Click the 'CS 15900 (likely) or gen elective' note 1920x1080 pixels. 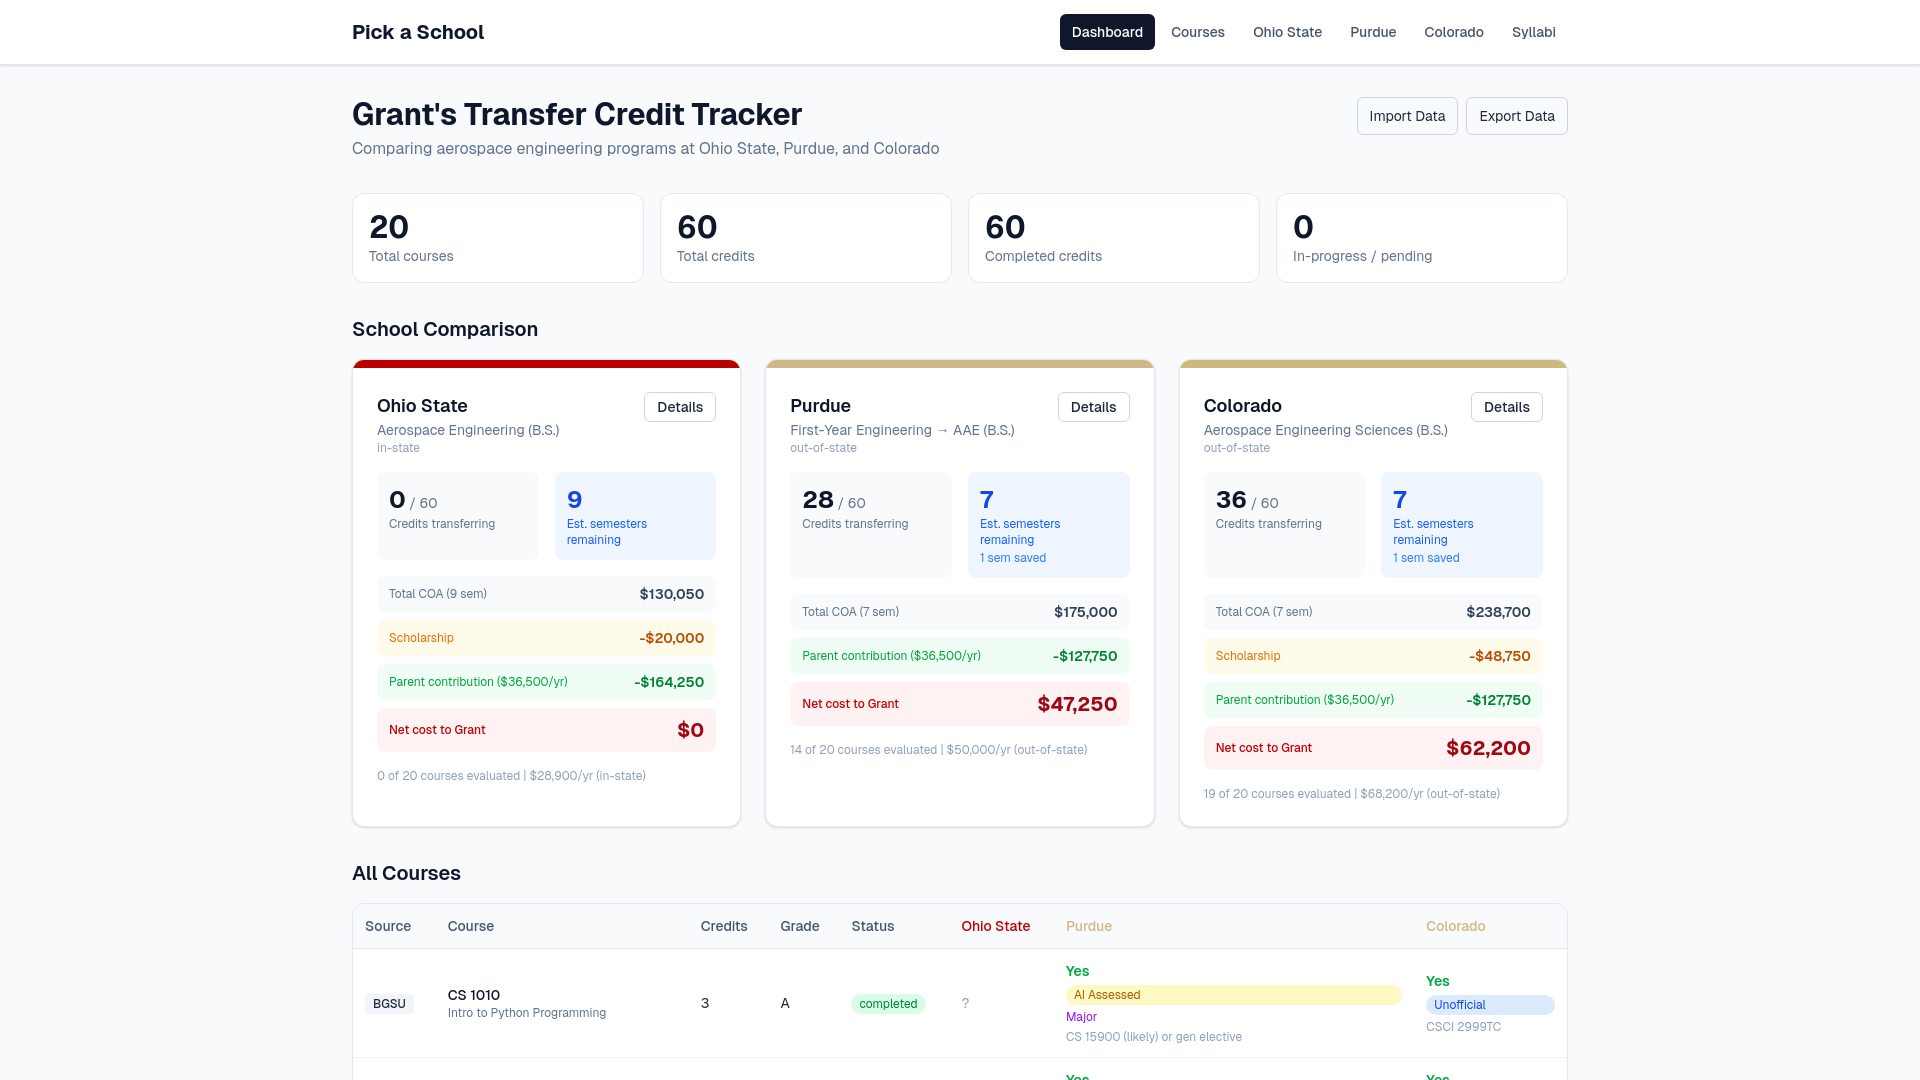pos(1154,1037)
